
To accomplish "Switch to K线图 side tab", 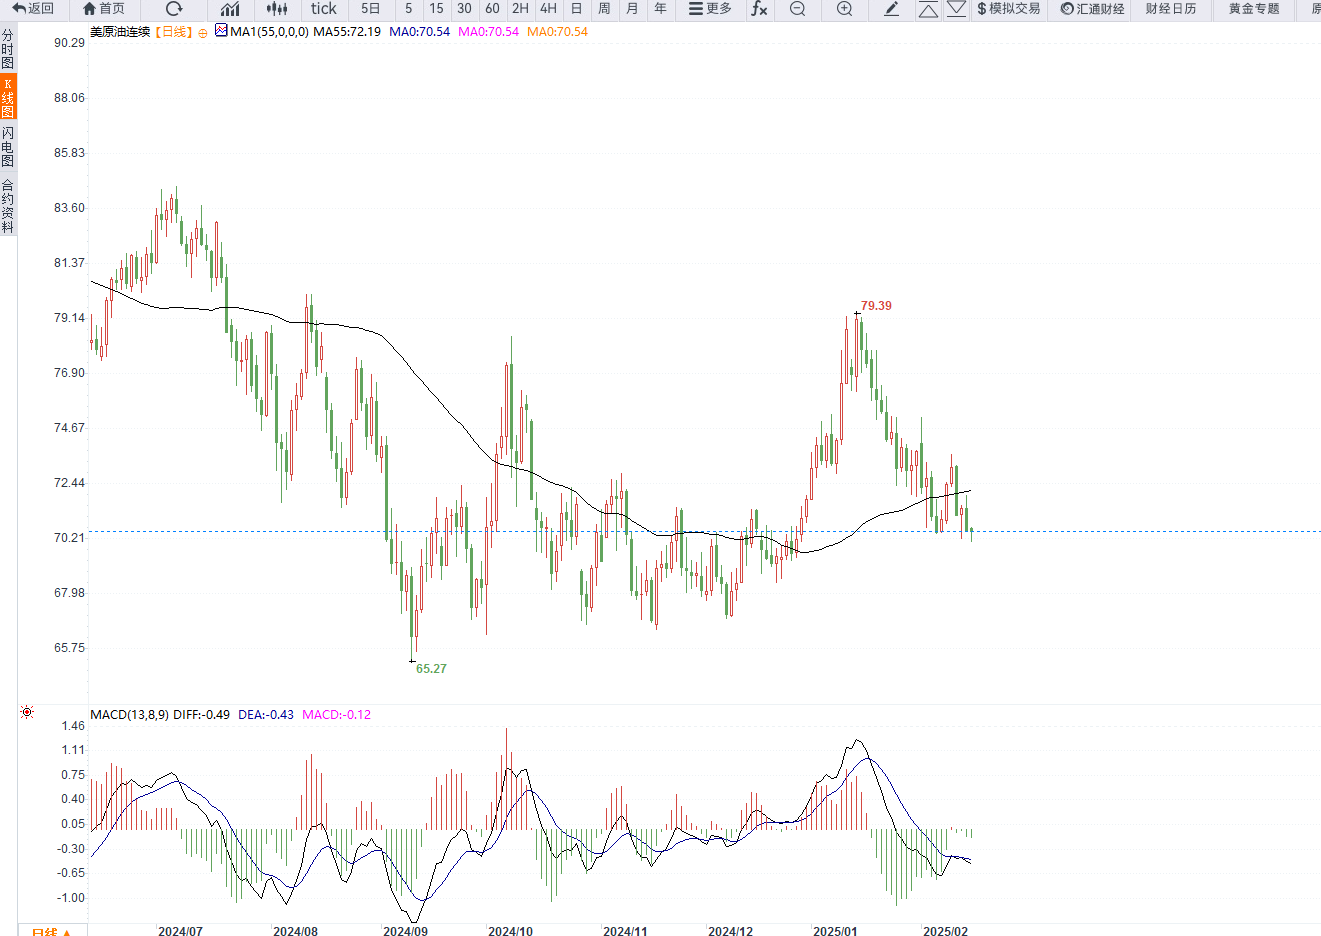I will point(8,98).
